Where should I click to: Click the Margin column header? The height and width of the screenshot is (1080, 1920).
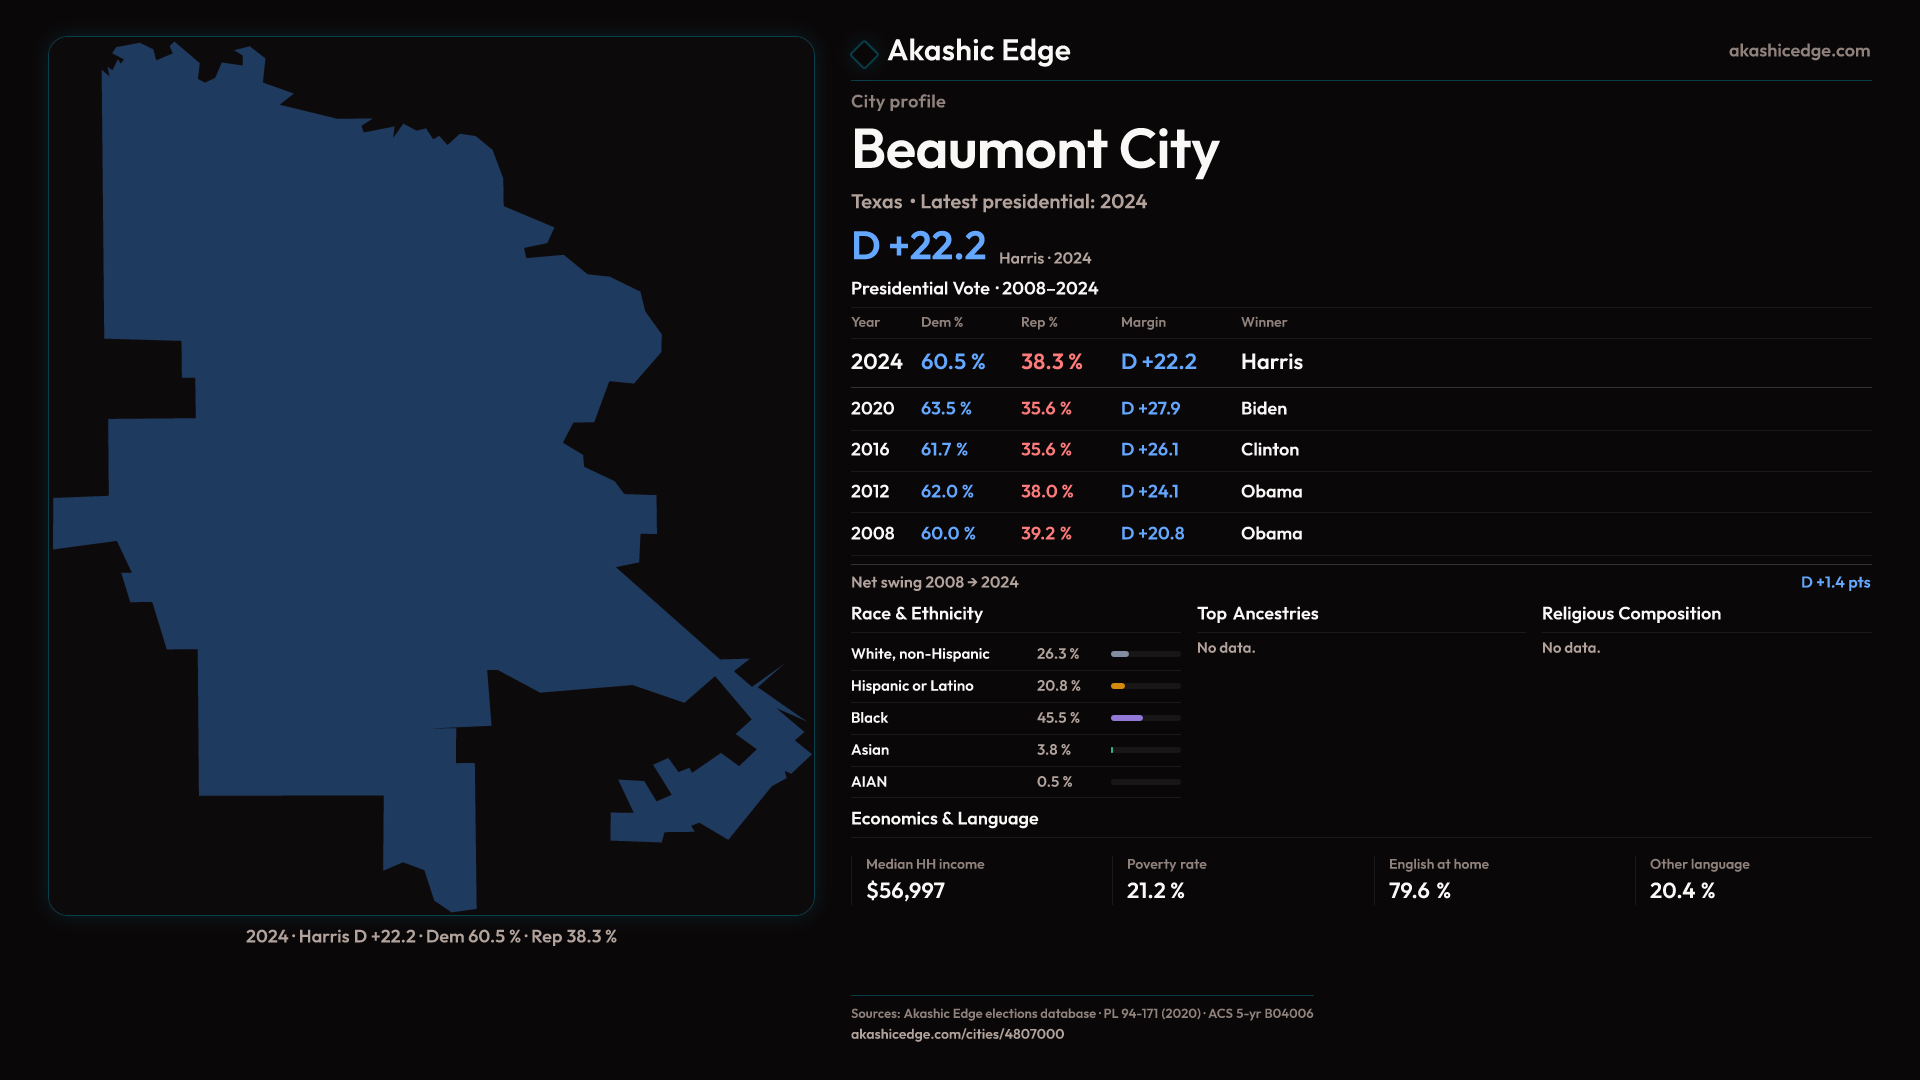point(1143,322)
